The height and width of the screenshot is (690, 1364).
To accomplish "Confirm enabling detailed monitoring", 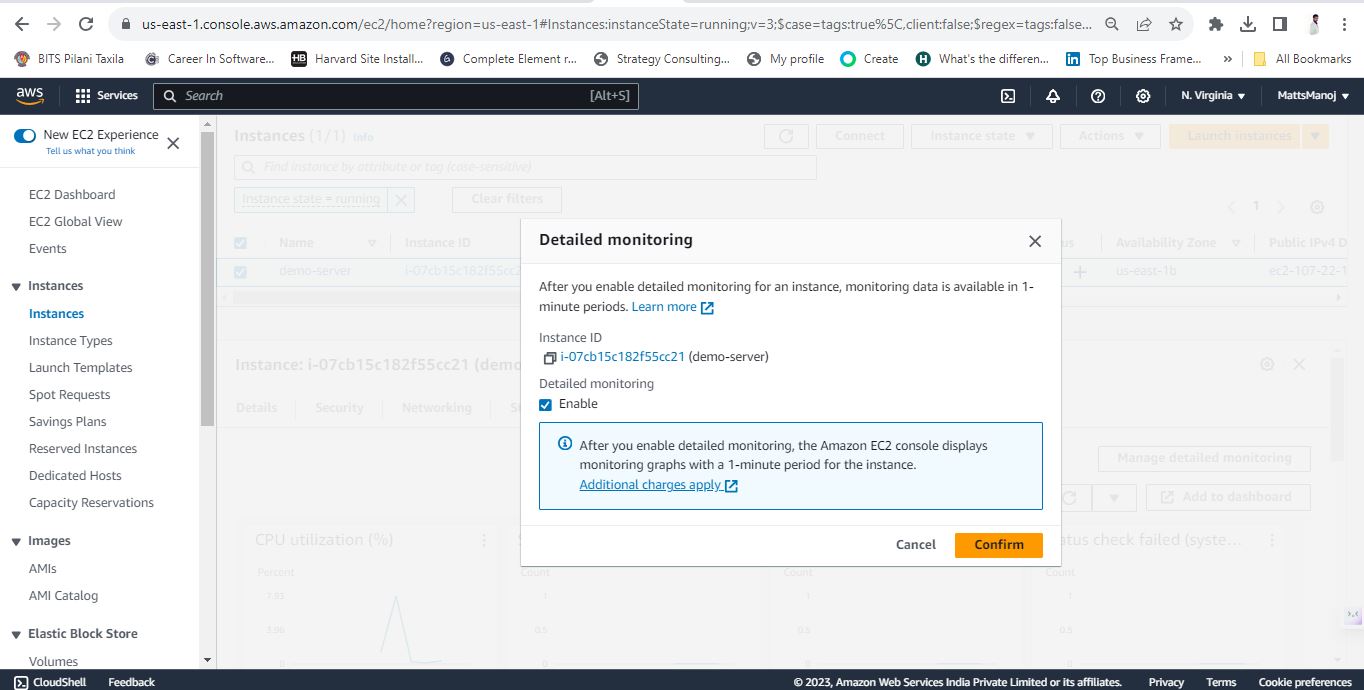I will click(999, 545).
